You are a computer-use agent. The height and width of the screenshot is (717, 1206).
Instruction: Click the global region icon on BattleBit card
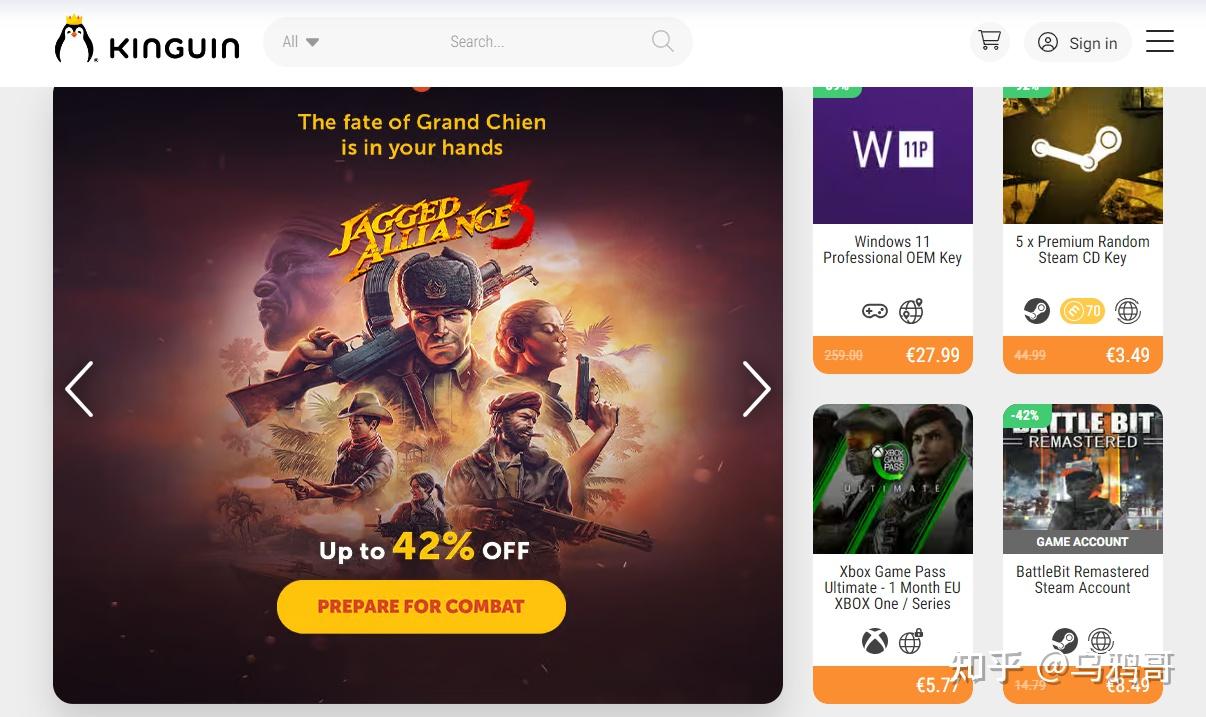click(1100, 641)
